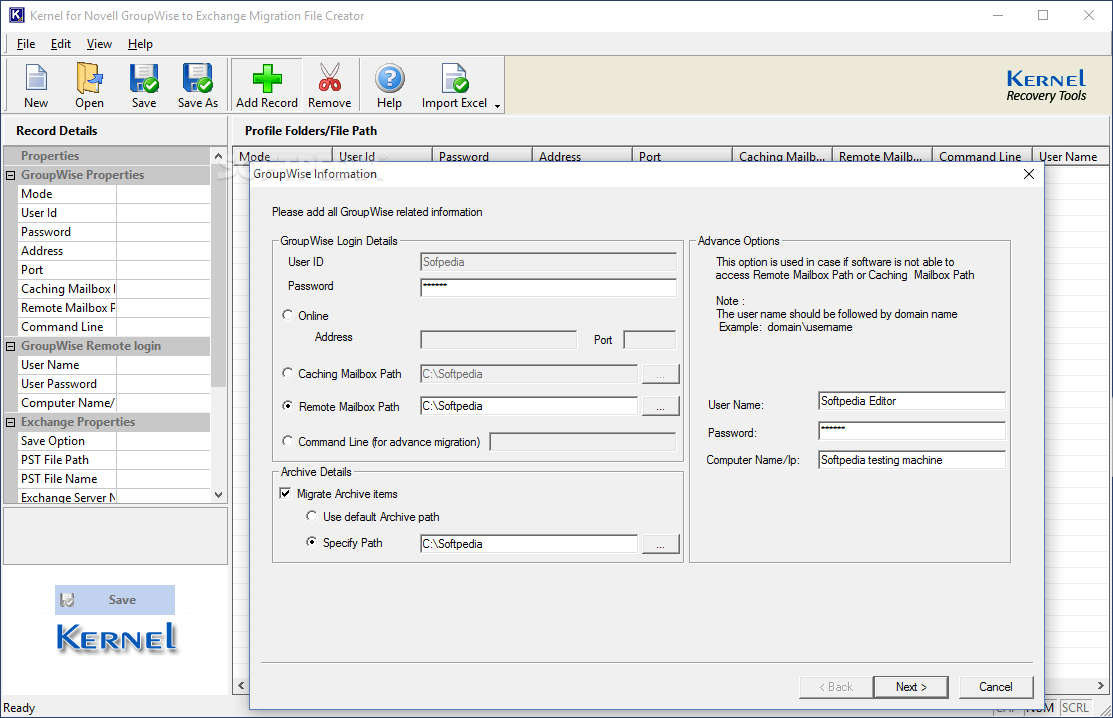The image size is (1113, 718).
Task: Click the Save As toolbar icon
Action: coord(197,79)
